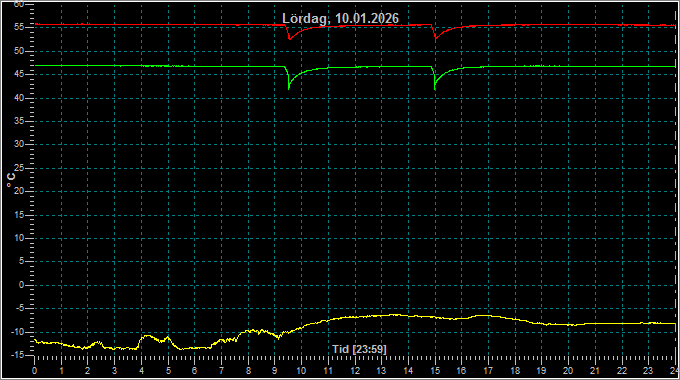
Task: Select hour 0 on the time axis
Action: click(x=35, y=371)
